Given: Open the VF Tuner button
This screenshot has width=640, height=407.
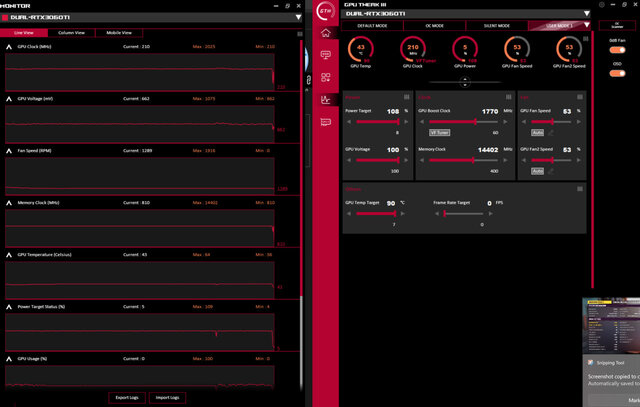Looking at the screenshot, I should pos(440,132).
